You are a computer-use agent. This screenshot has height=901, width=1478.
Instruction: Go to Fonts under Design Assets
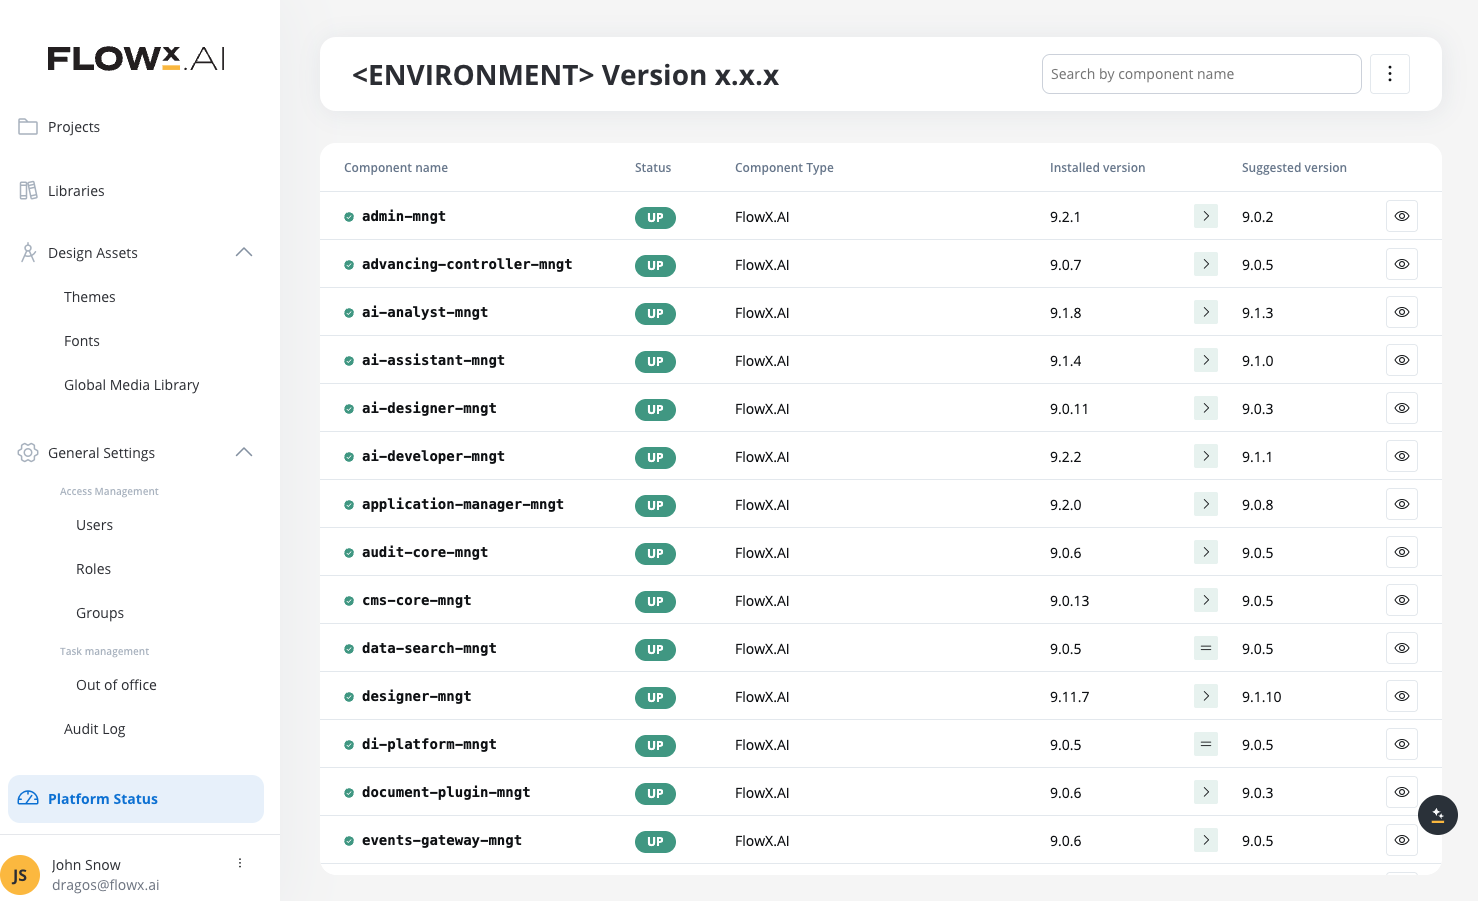click(82, 341)
